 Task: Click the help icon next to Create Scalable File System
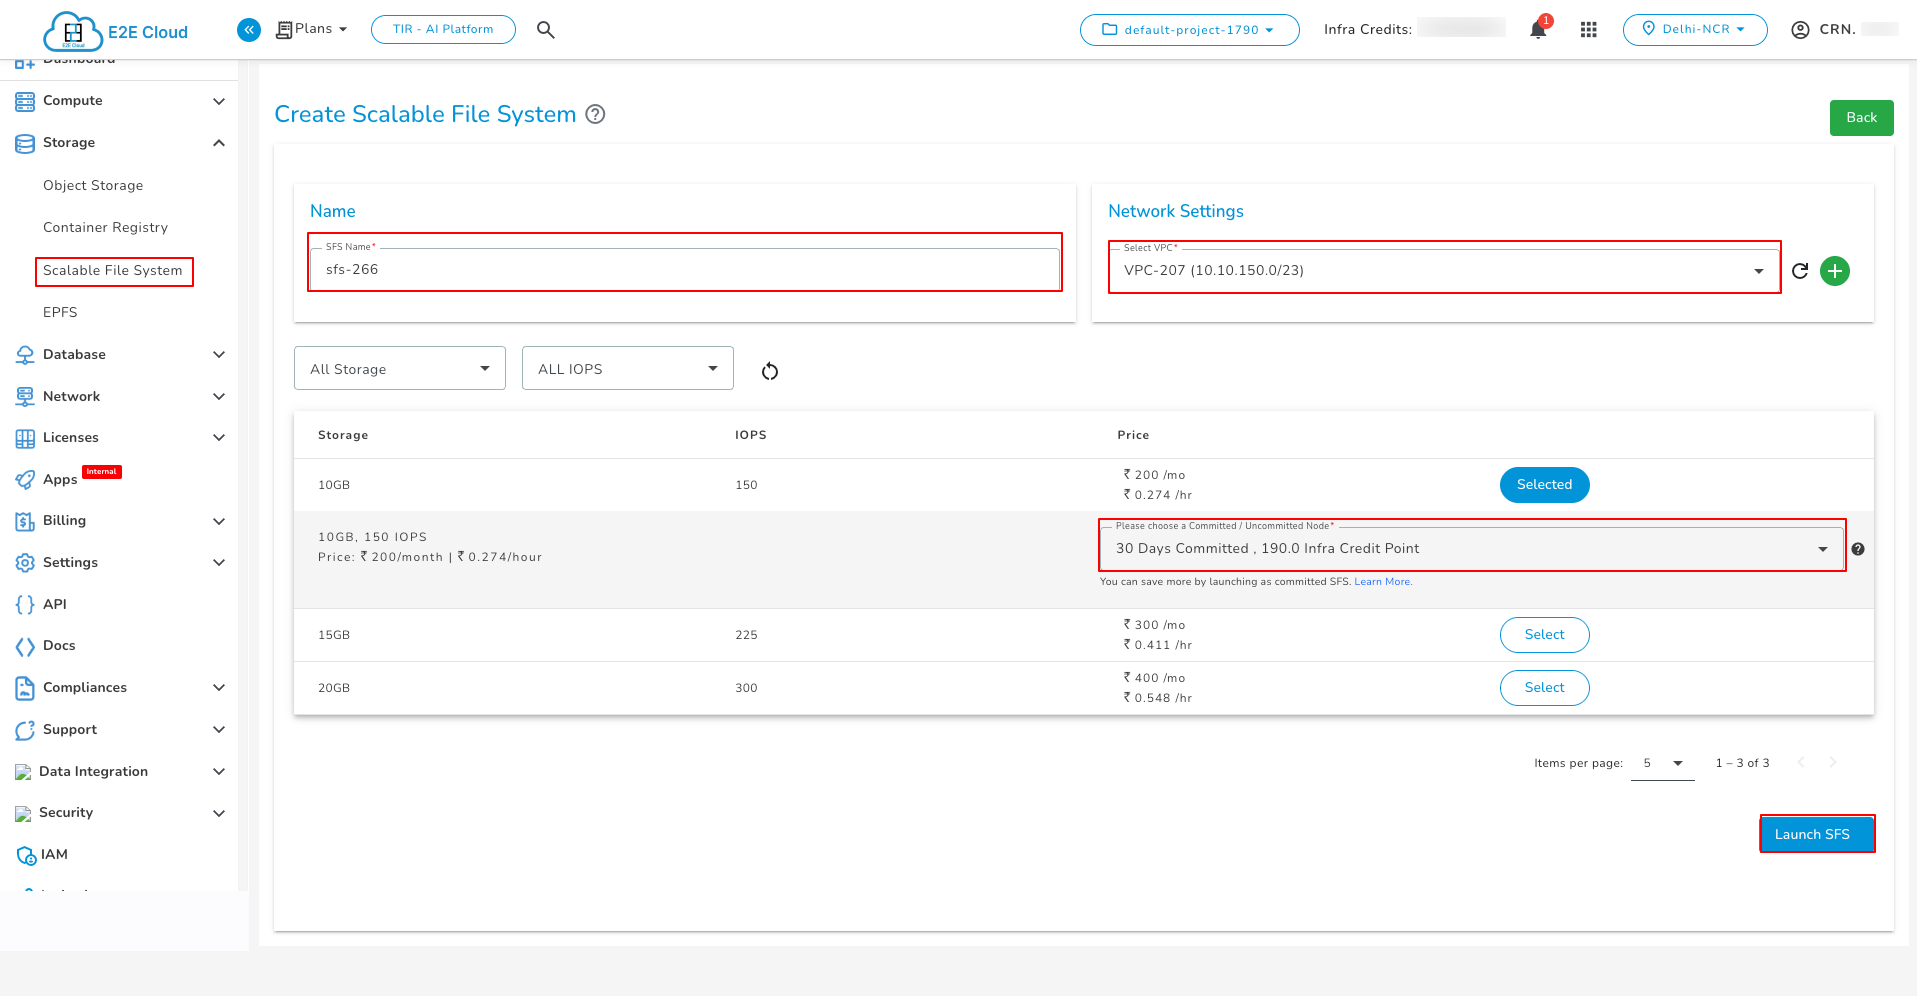pos(595,114)
